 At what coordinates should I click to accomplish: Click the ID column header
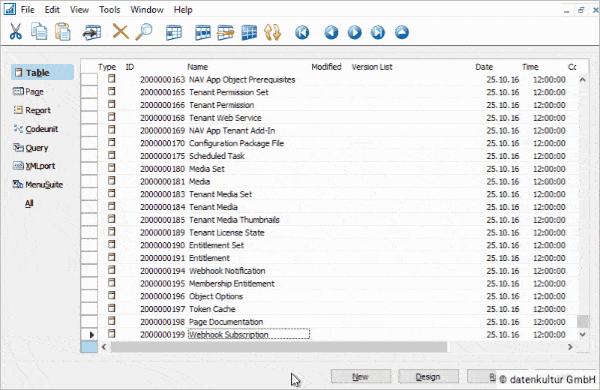point(130,67)
